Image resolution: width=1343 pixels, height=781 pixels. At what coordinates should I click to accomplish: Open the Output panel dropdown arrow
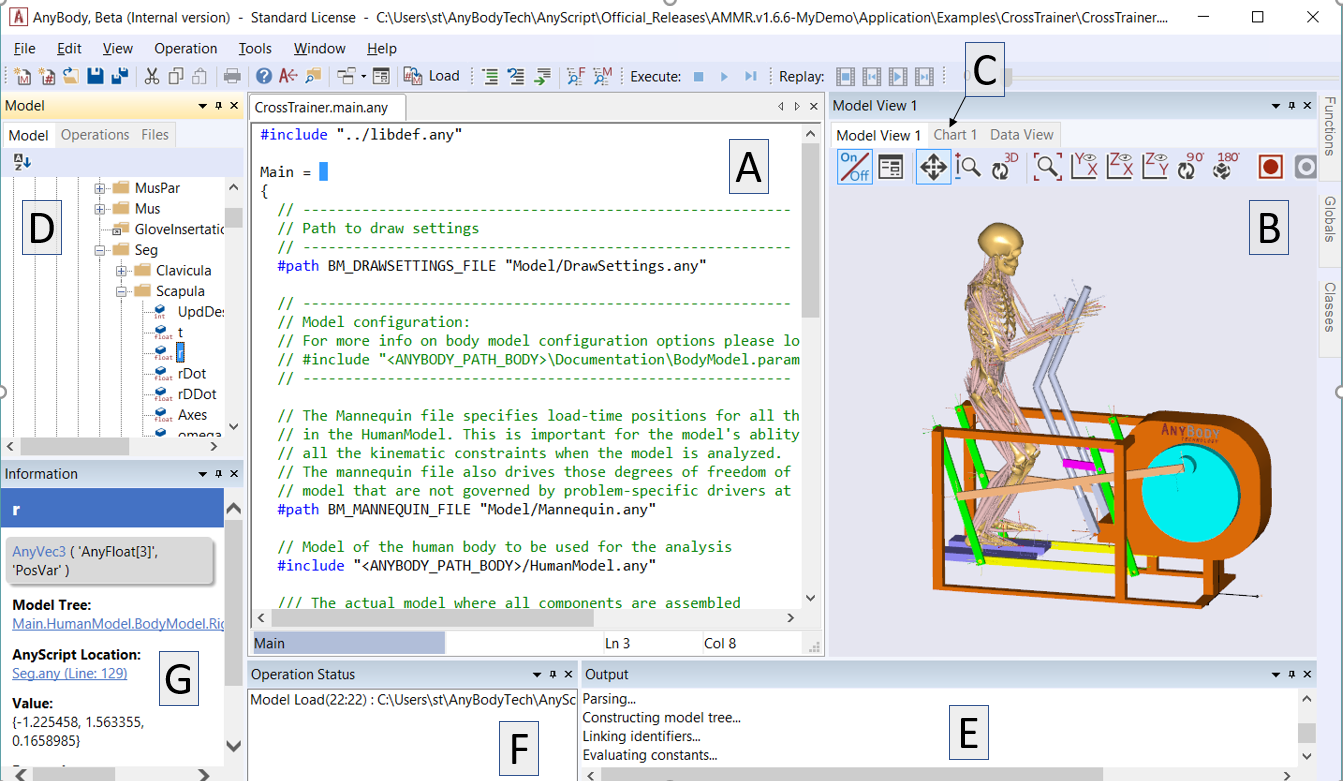1276,675
